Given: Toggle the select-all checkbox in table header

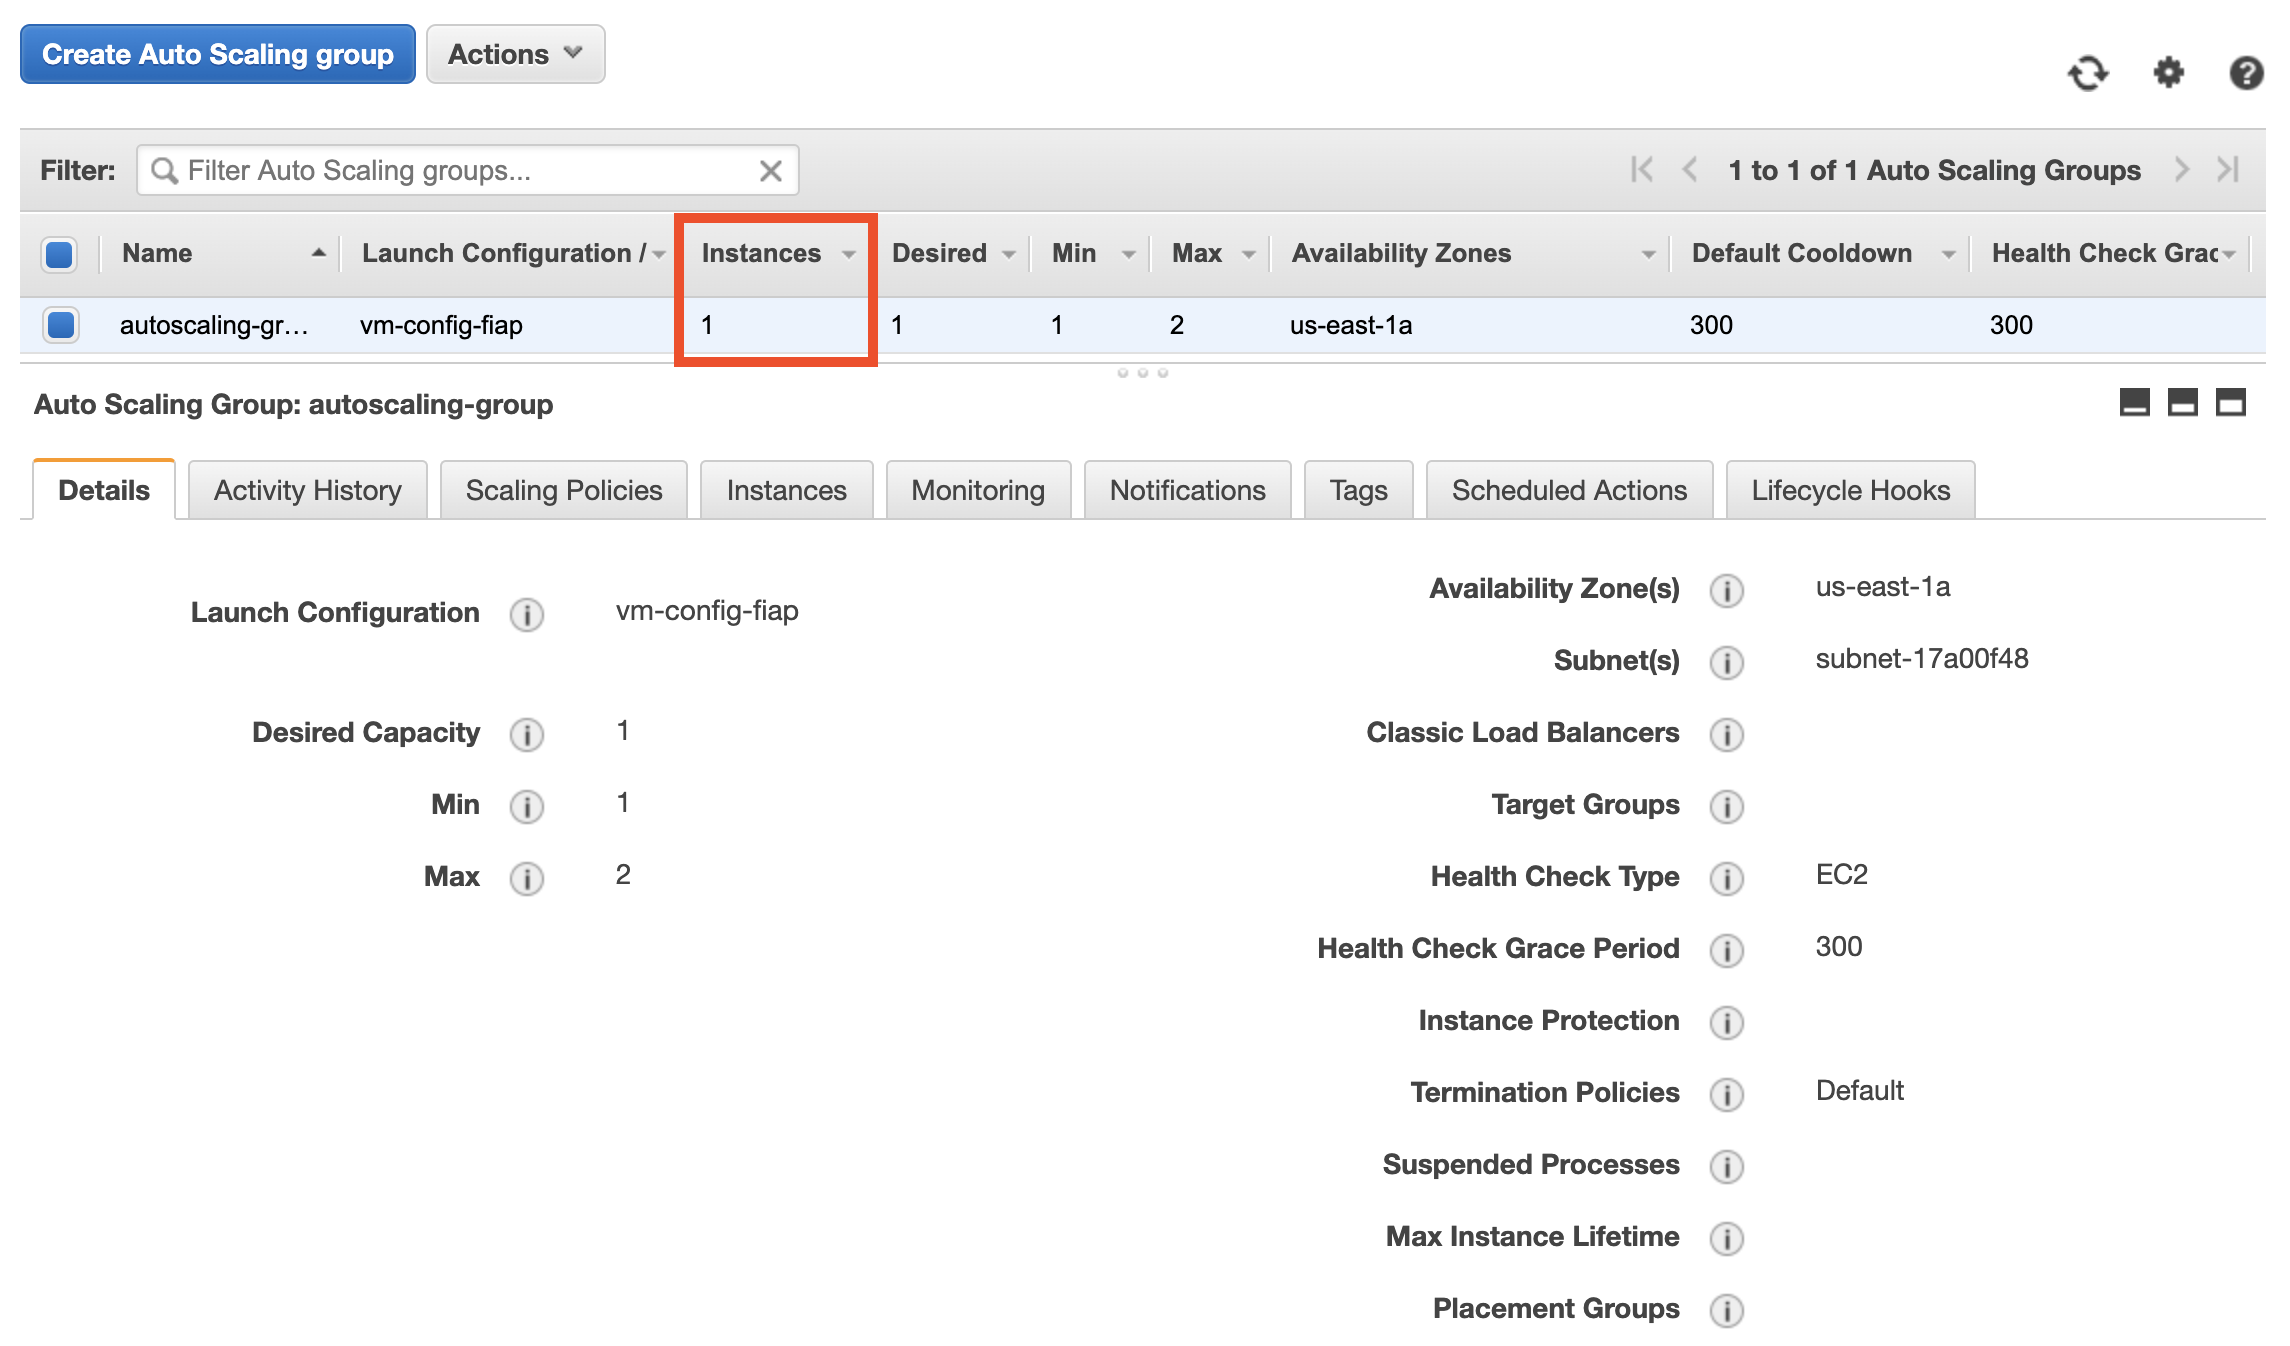Looking at the screenshot, I should pyautogui.click(x=59, y=254).
